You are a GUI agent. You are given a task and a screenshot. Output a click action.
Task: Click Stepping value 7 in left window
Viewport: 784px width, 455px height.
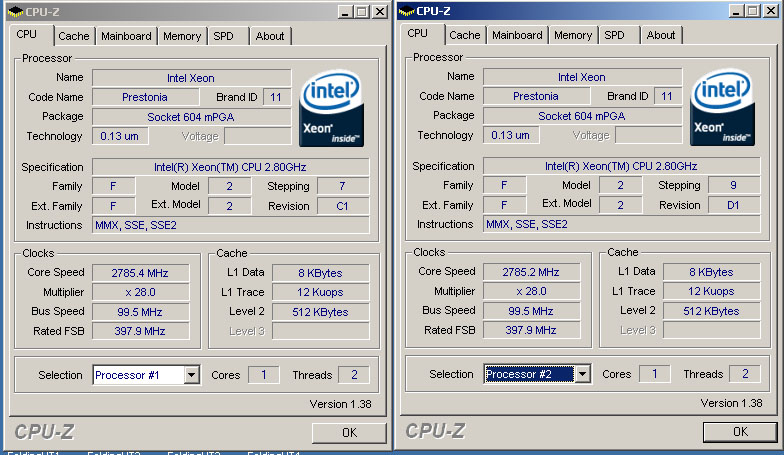click(x=343, y=186)
